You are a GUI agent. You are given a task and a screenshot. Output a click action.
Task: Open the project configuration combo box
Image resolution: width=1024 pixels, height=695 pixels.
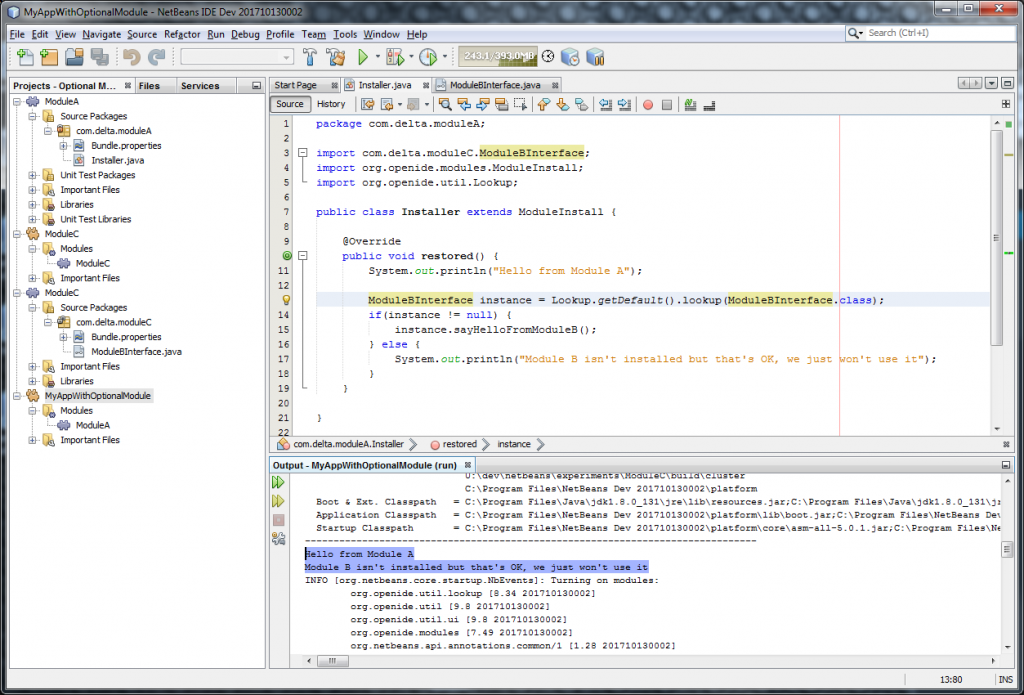click(x=237, y=57)
